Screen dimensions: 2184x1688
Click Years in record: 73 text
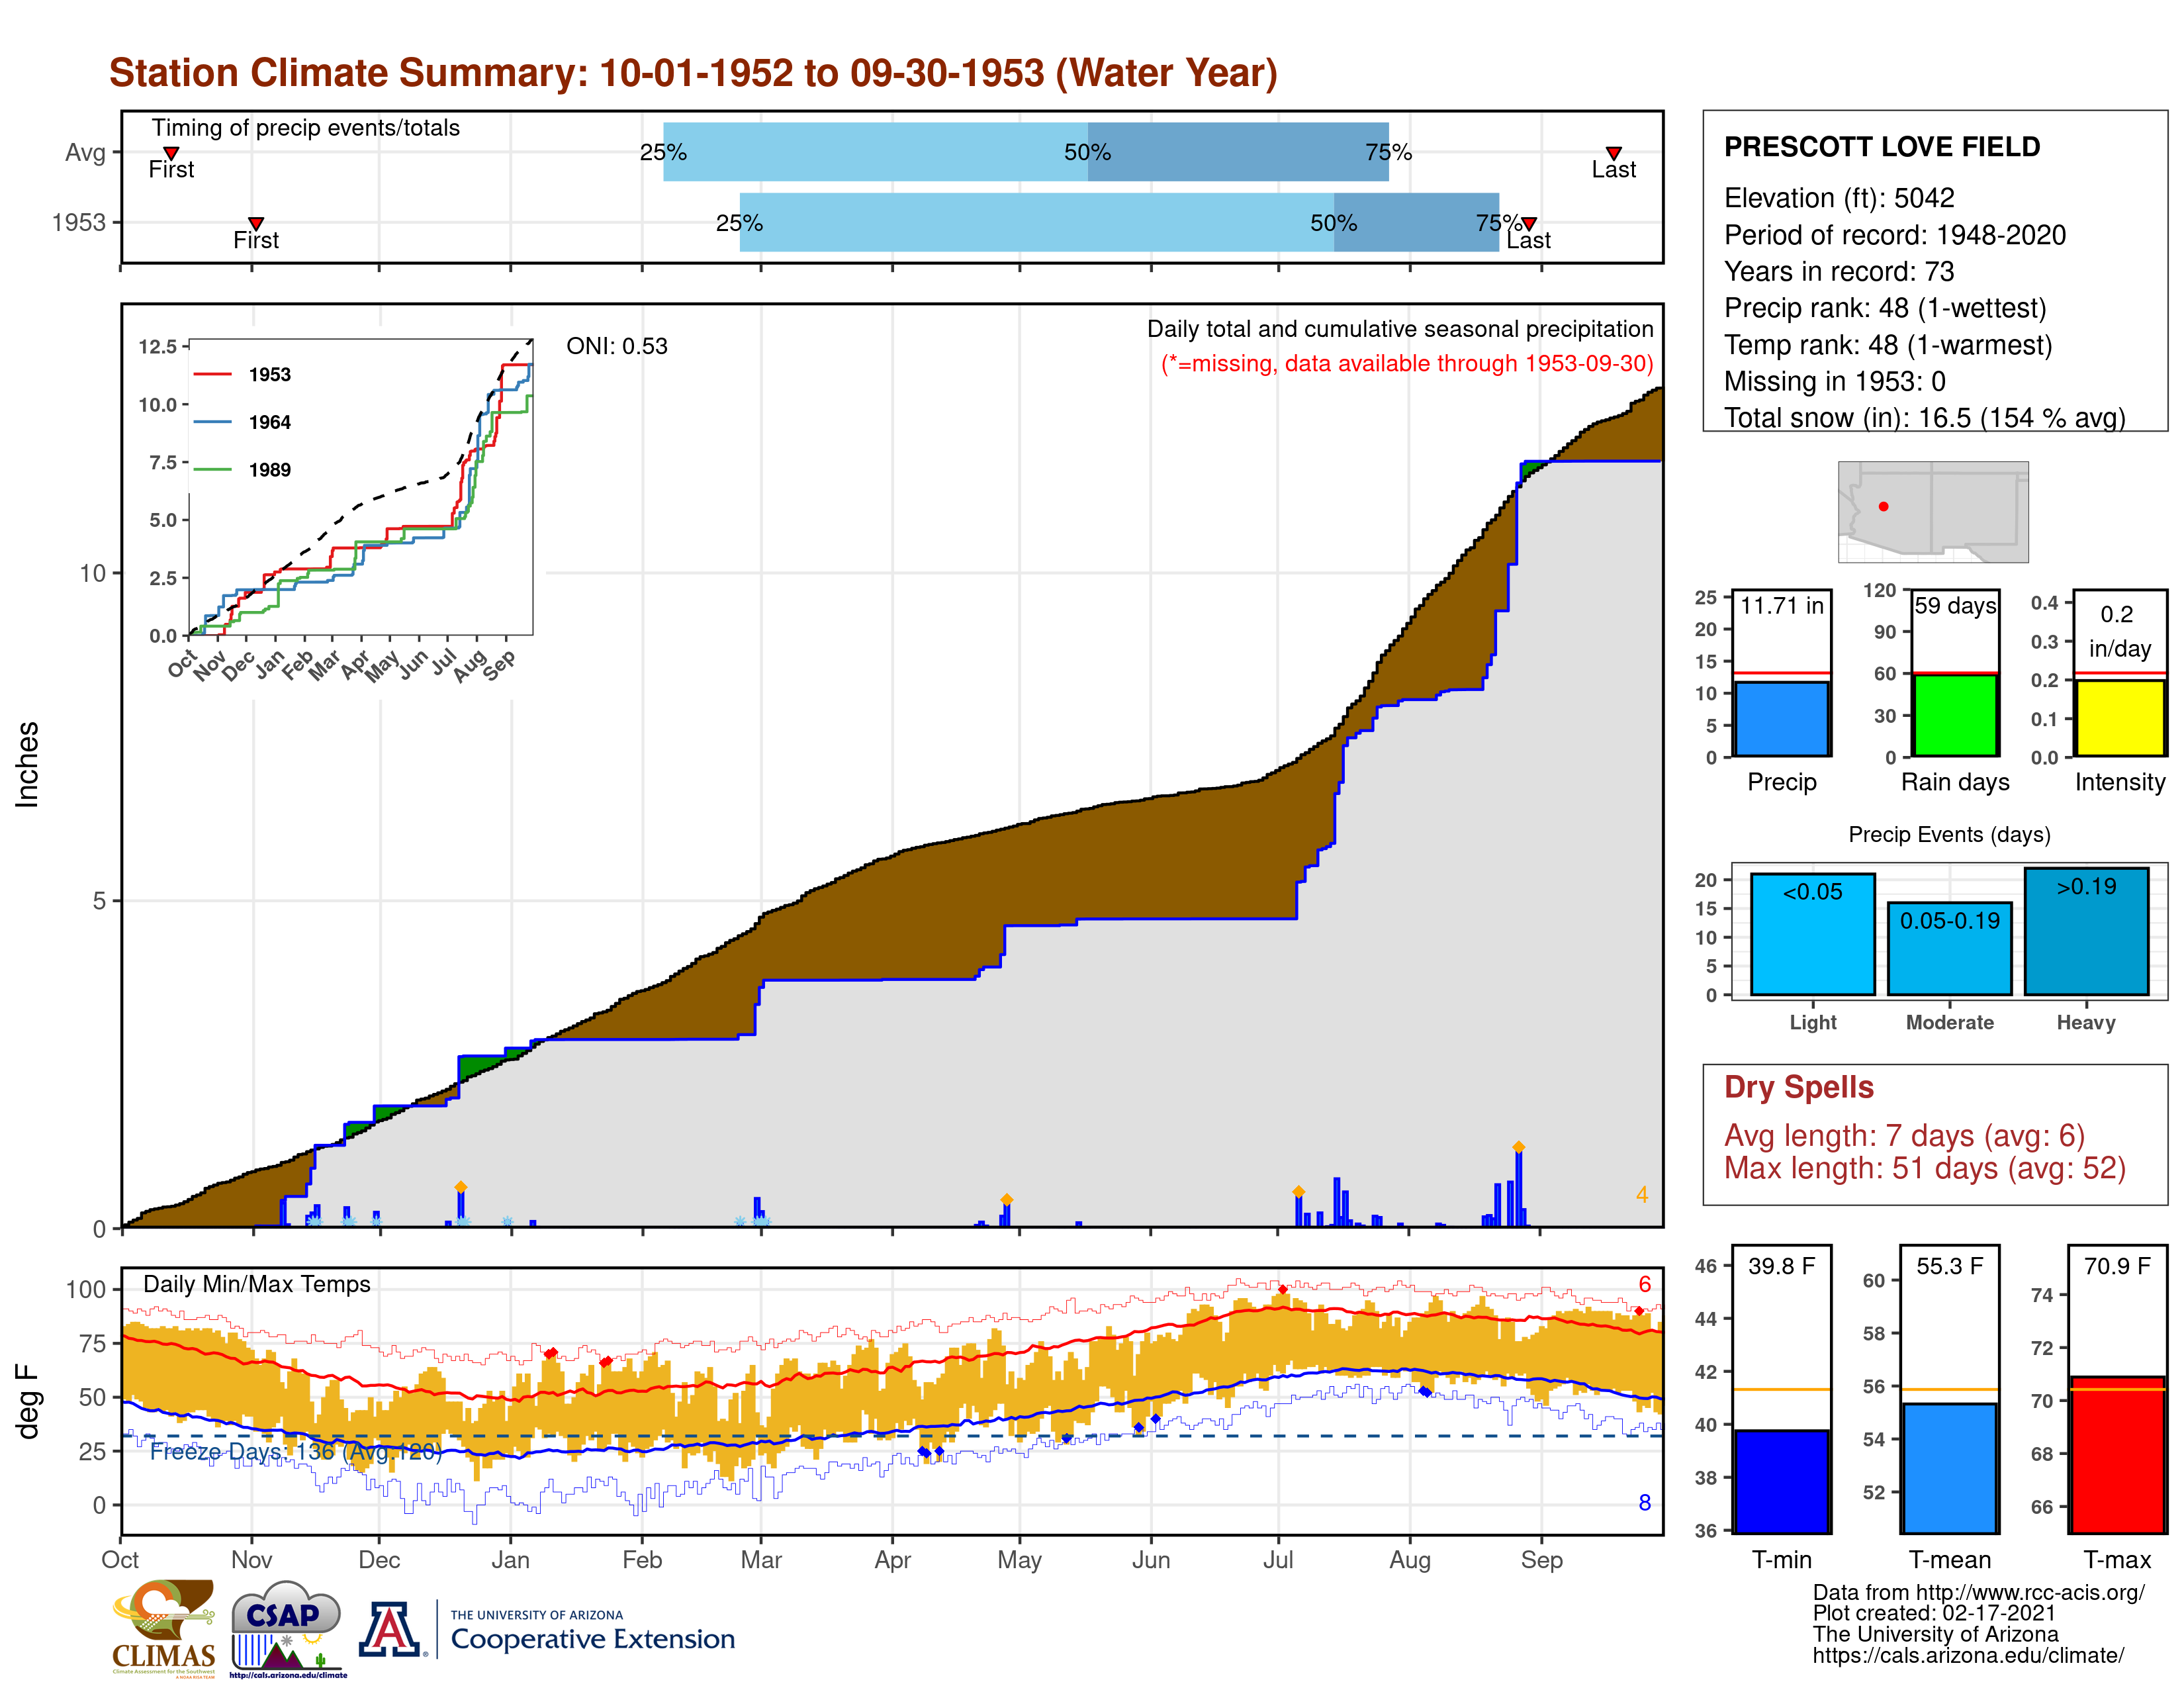point(1838,271)
